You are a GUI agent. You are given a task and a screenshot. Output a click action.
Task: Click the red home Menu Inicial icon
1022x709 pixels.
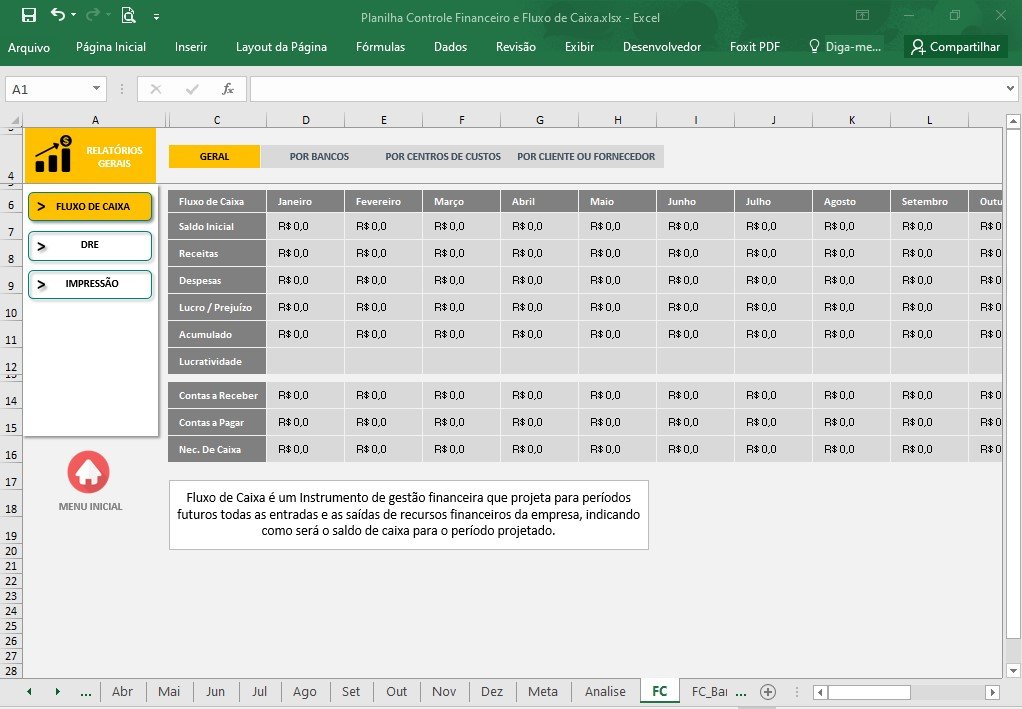coord(89,472)
